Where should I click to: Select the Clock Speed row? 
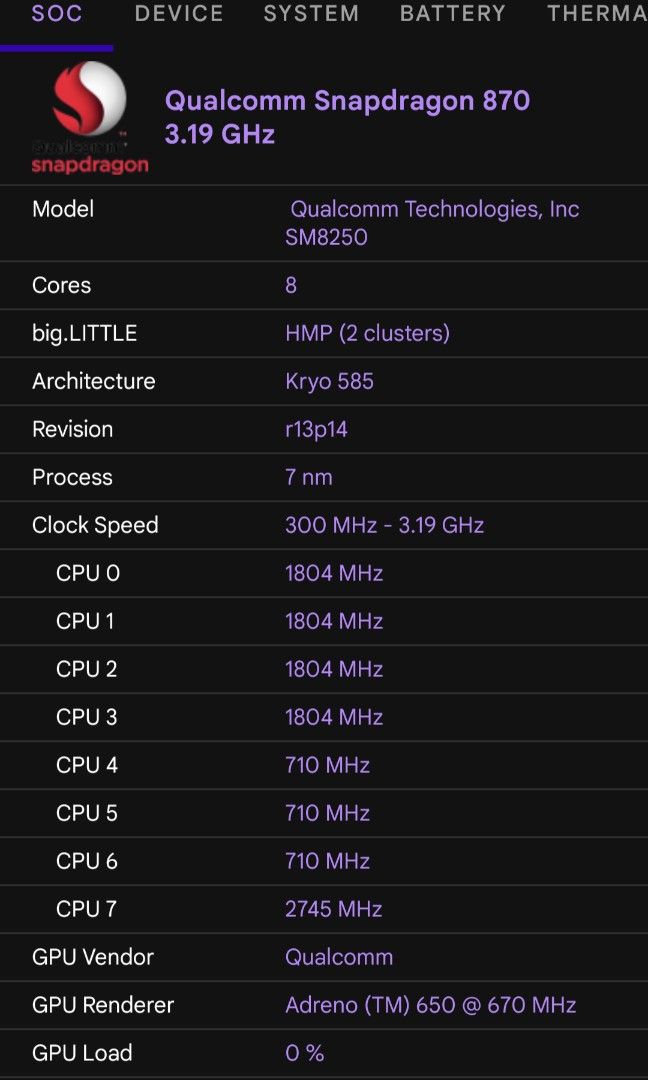pyautogui.click(x=324, y=525)
